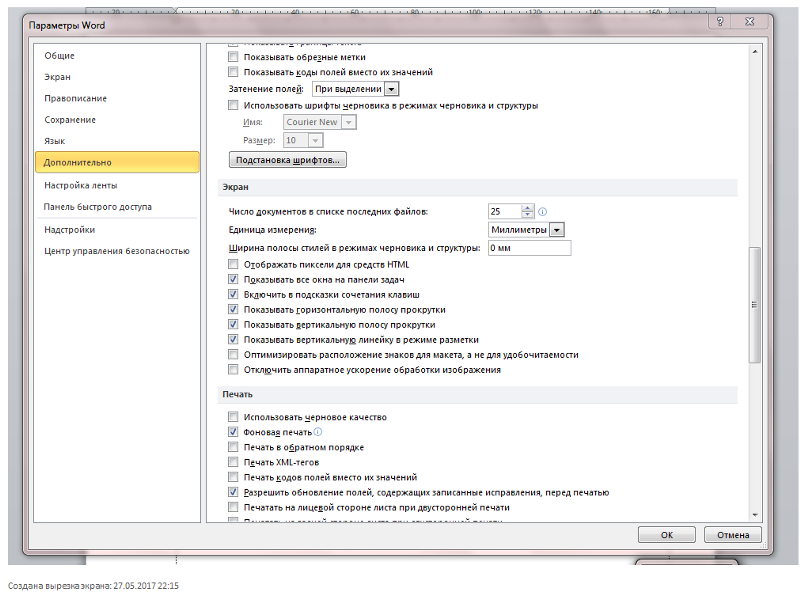Open Центр управления безопасностью
Image resolution: width=800 pixels, height=612 pixels.
[x=117, y=251]
